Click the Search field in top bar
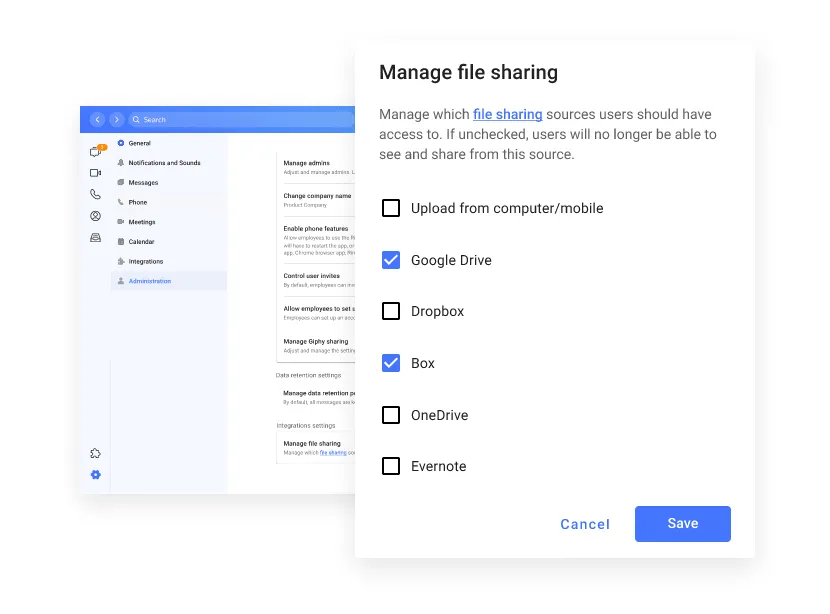The height and width of the screenshot is (614, 830). [240, 120]
